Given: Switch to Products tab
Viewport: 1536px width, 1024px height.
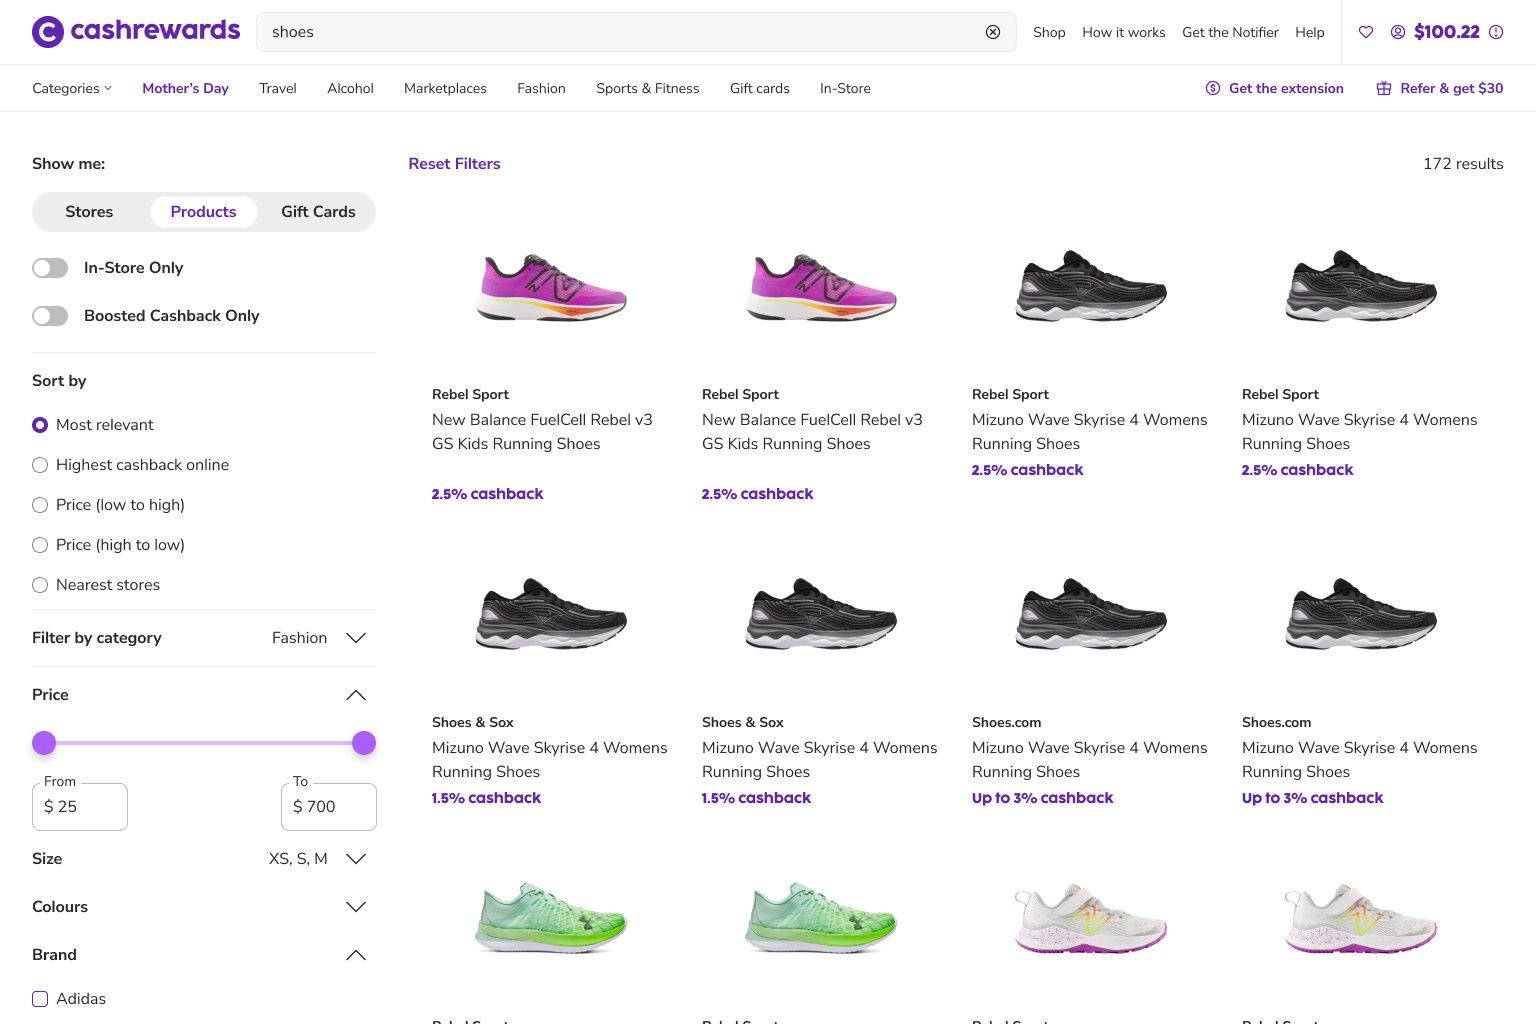Looking at the screenshot, I should (x=203, y=212).
